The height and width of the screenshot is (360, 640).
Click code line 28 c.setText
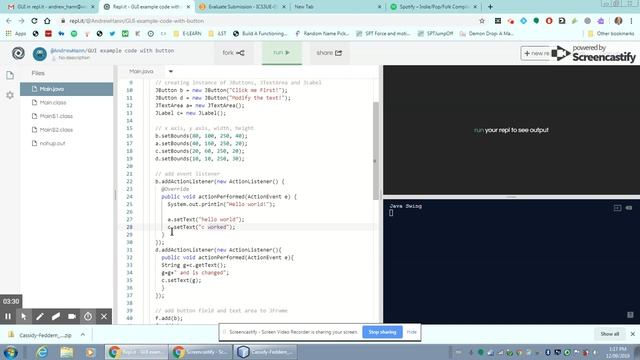point(201,227)
